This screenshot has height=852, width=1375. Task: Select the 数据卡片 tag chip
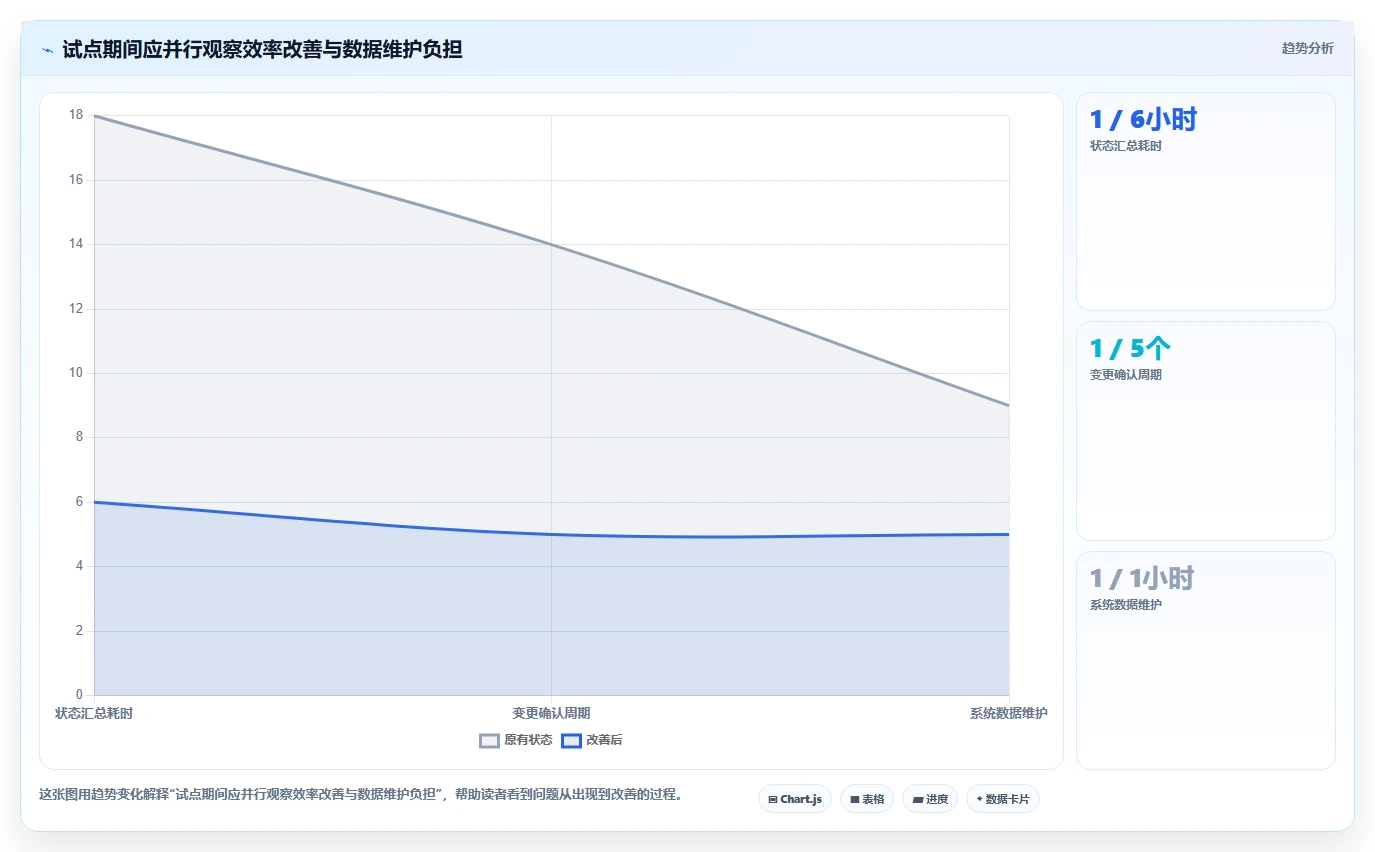(x=1003, y=799)
